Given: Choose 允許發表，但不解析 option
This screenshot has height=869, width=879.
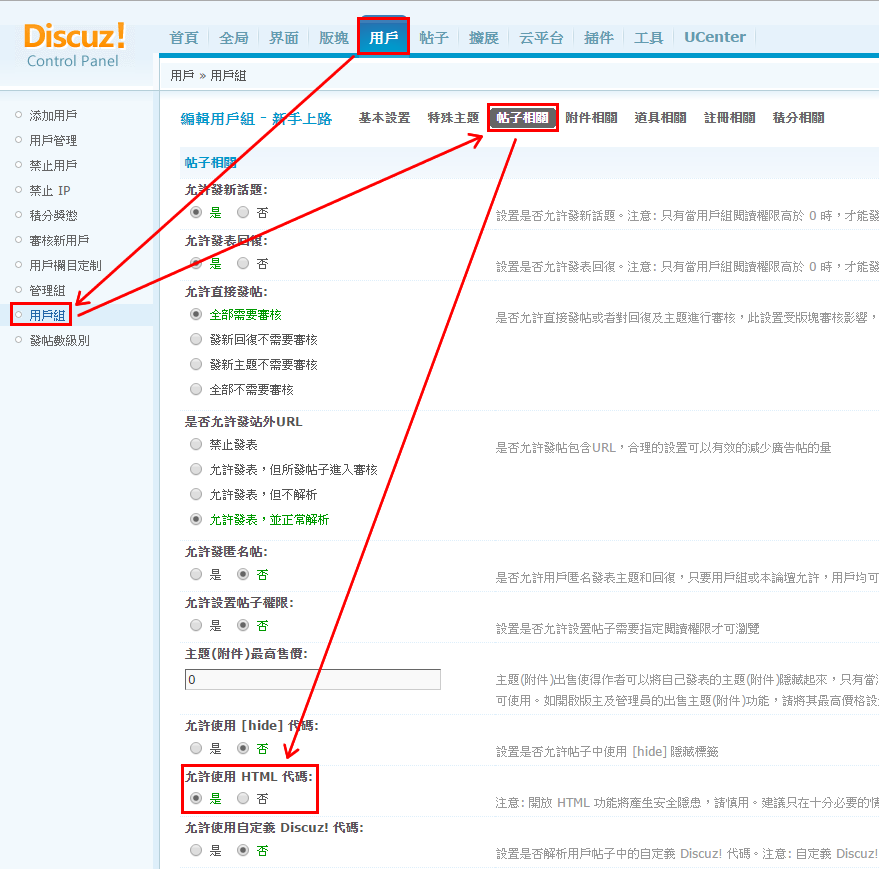Looking at the screenshot, I should click(196, 494).
